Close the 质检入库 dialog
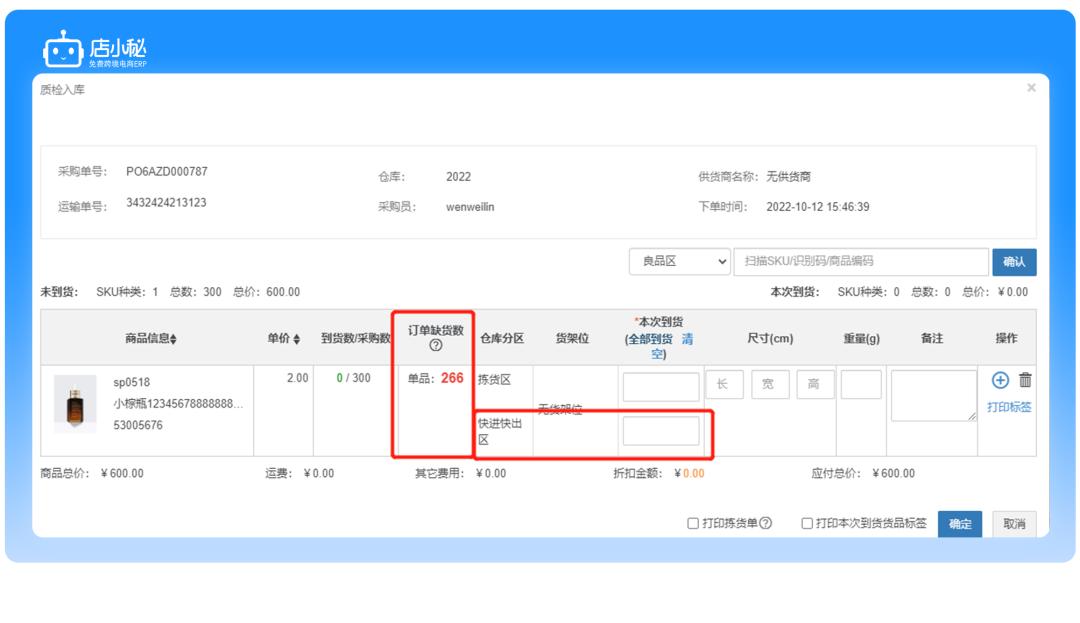The width and height of the screenshot is (1080, 623). point(1031,87)
